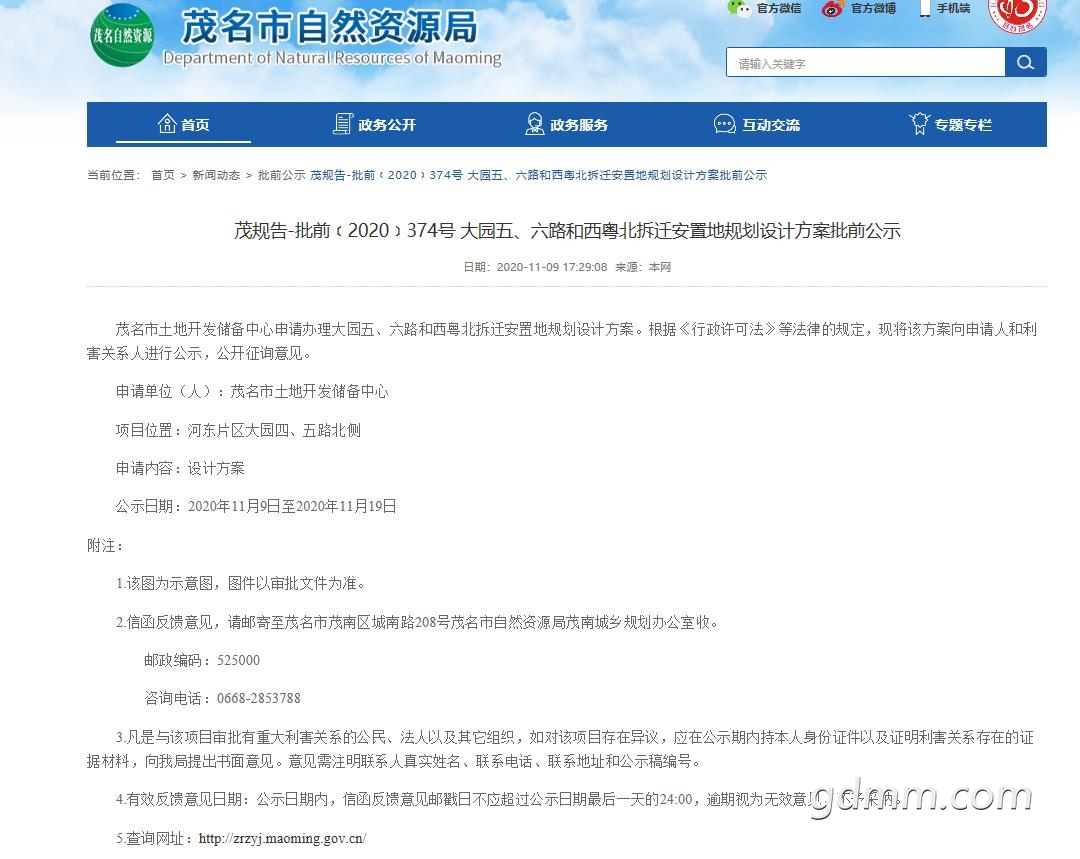Screen dimensions: 1080x859
Task: Click the chat bubble icon beside 互动交流
Action: click(725, 124)
